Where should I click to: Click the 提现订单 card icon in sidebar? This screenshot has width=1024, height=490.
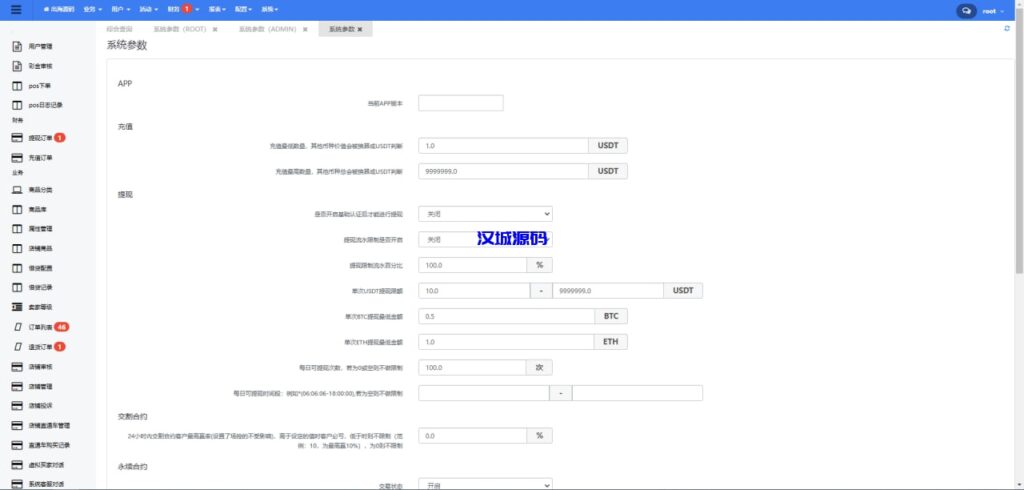(x=18, y=138)
